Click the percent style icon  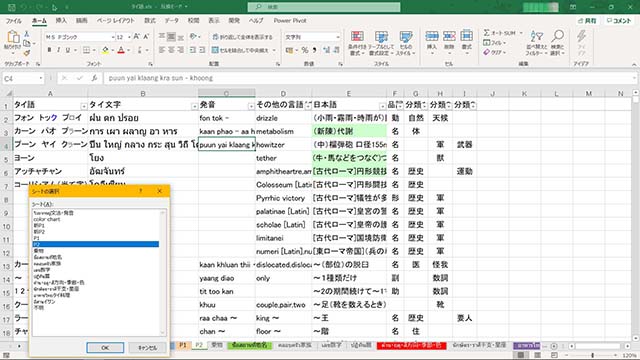pos(305,50)
